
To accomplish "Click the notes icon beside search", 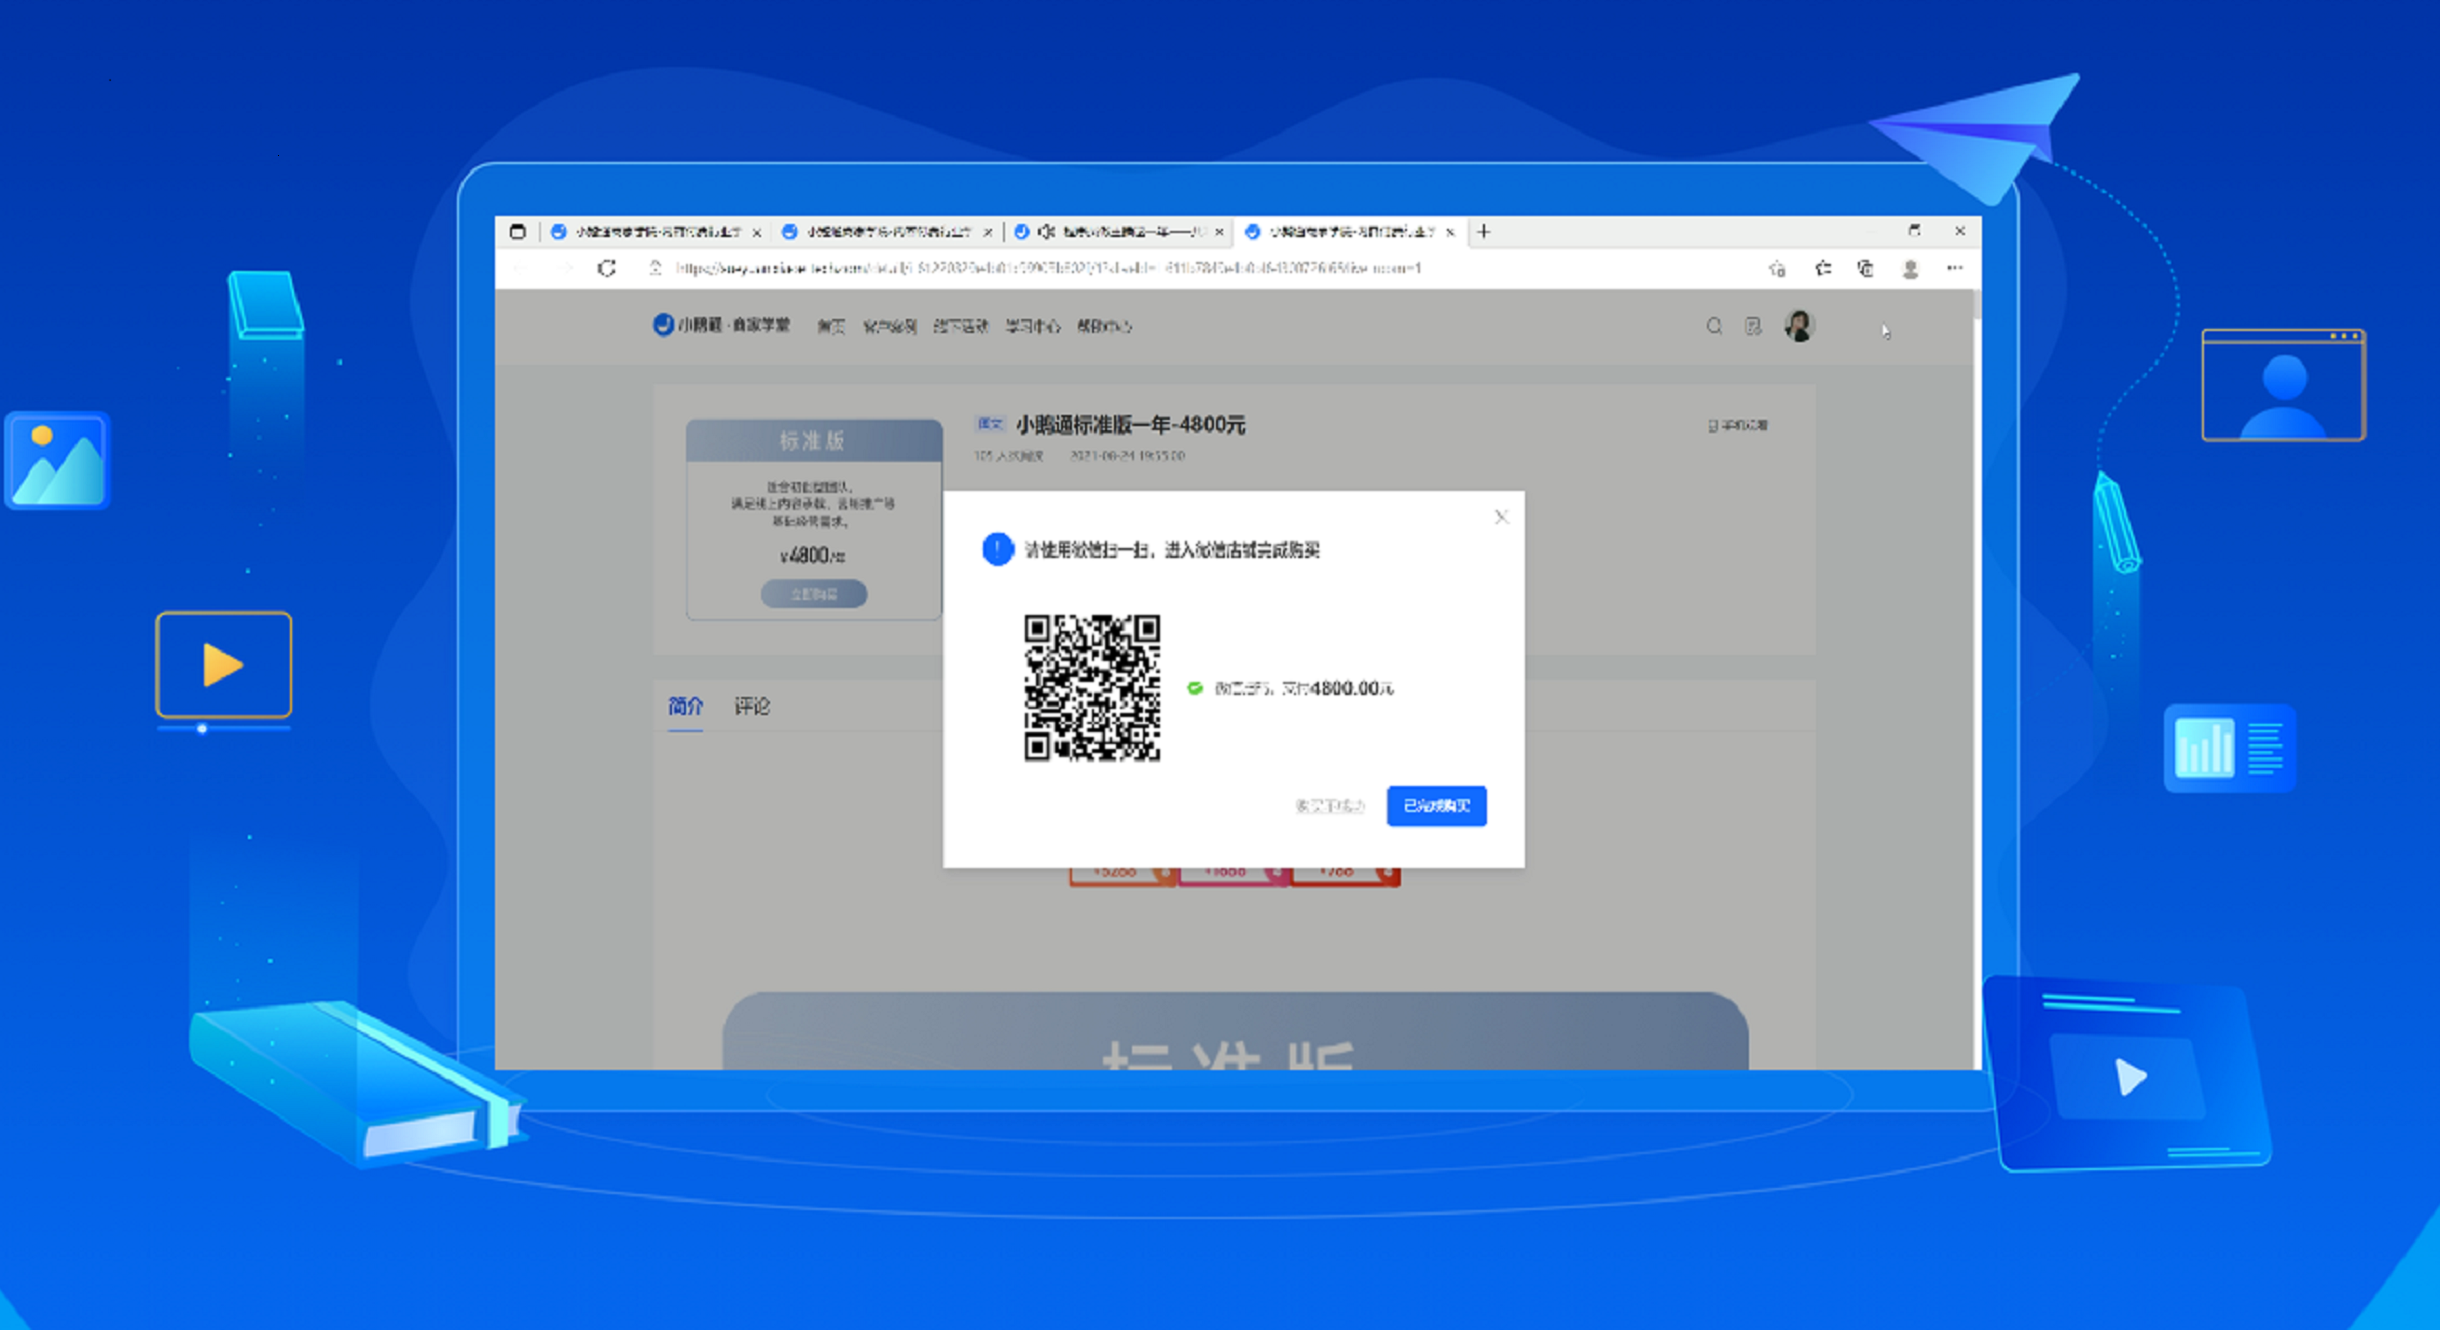I will coord(1753,326).
